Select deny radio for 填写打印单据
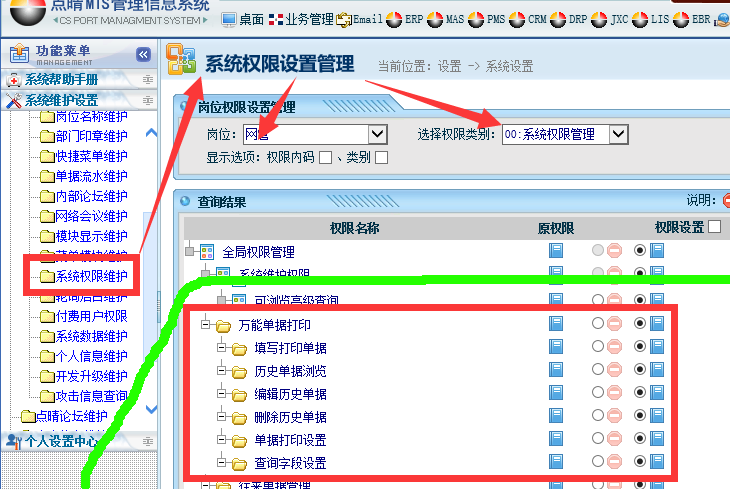This screenshot has height=489, width=730. (598, 346)
